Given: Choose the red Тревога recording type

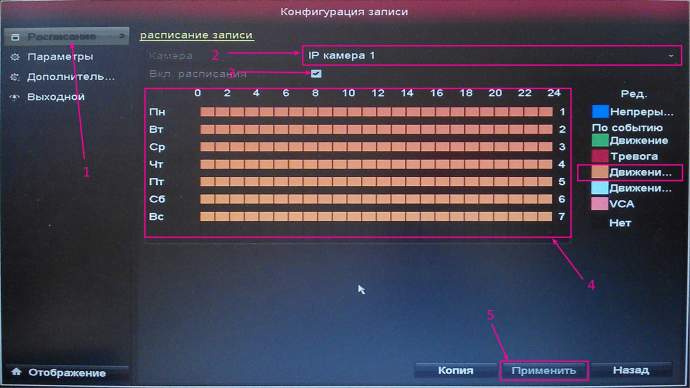Looking at the screenshot, I should [x=600, y=156].
